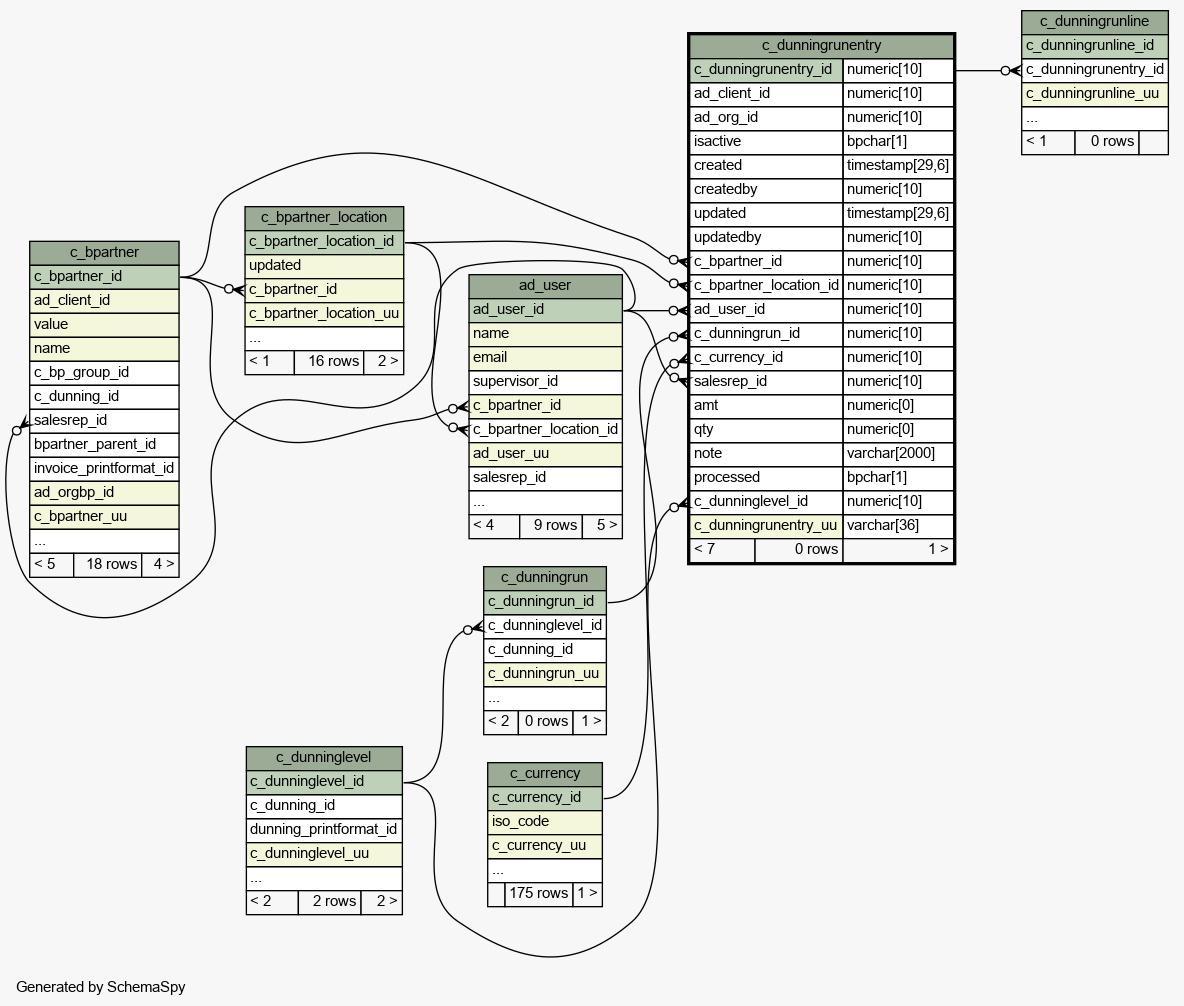
Task: Open the c_dunningrunentry table header
Action: coord(822,46)
